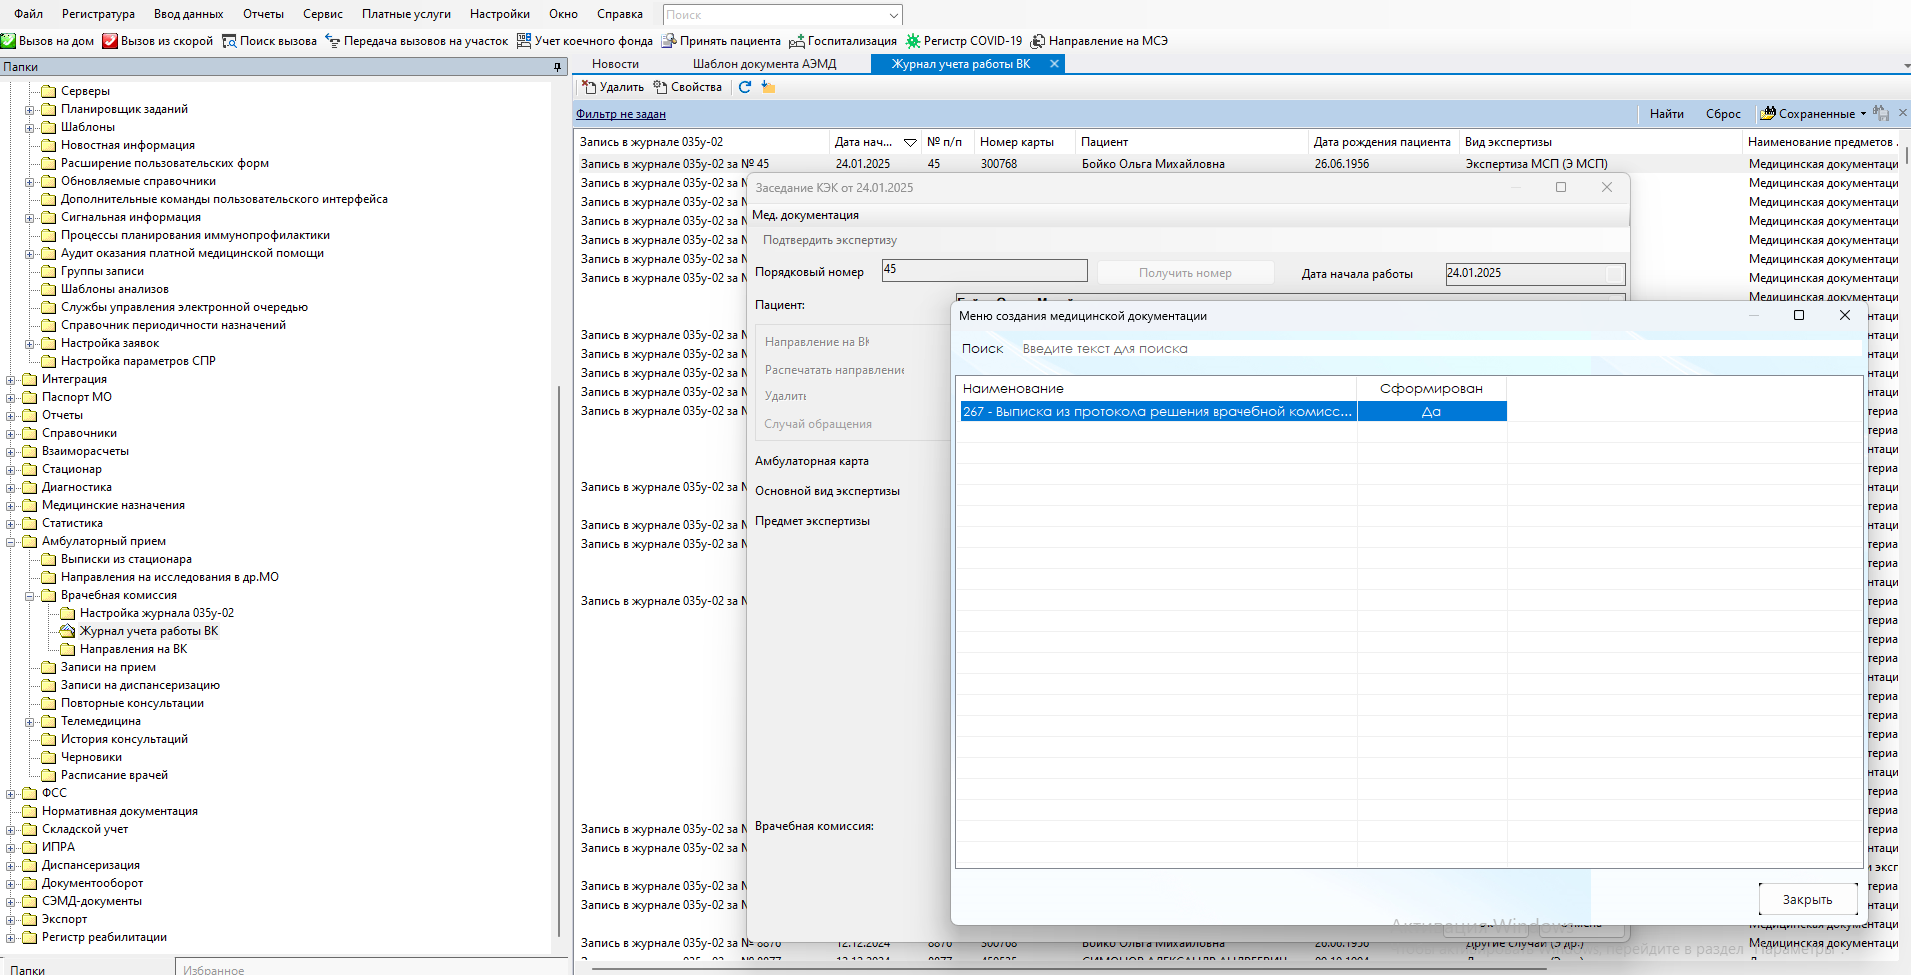Click the Вид экспертизы column header
Viewport: 1911px width, 975px height.
1600,142
